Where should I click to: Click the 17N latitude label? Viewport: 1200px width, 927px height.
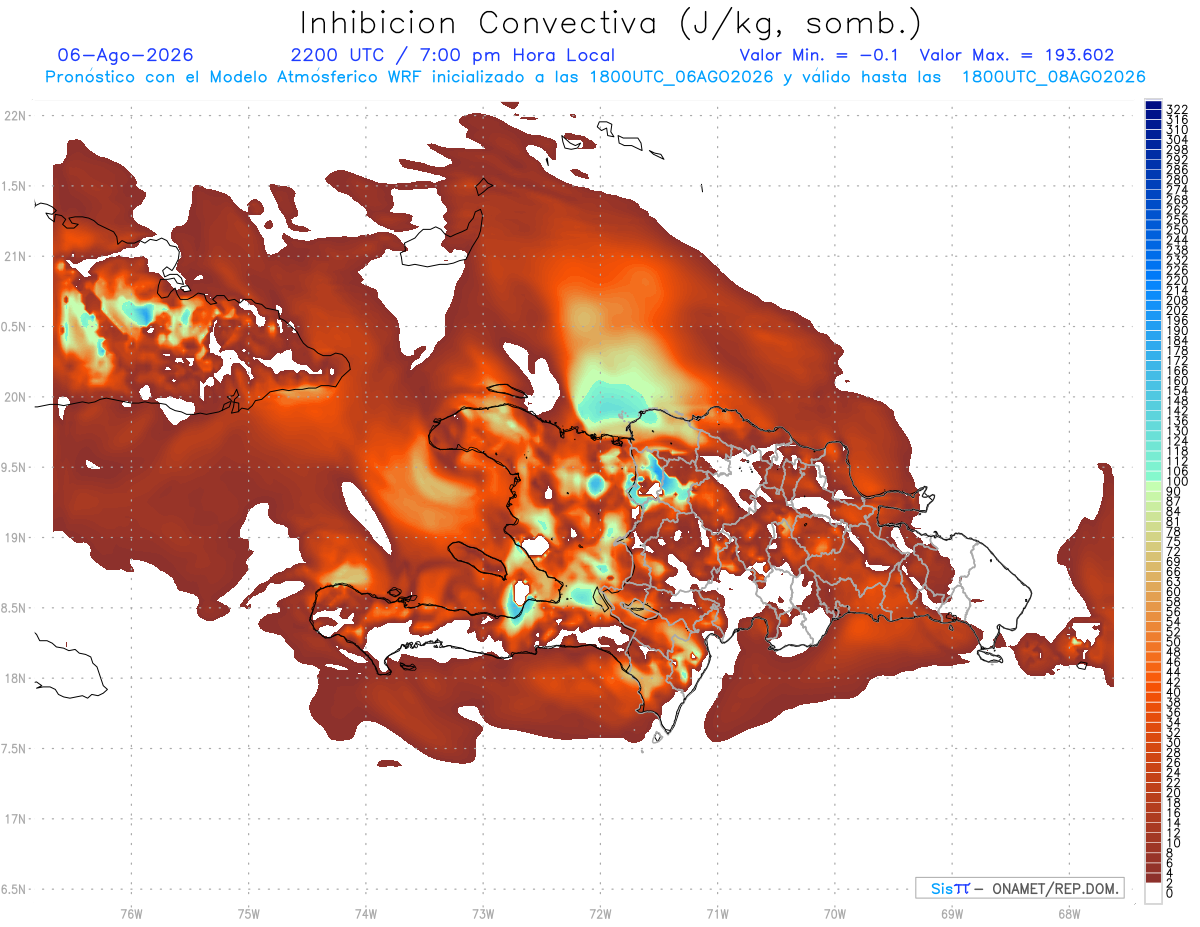tap(15, 819)
